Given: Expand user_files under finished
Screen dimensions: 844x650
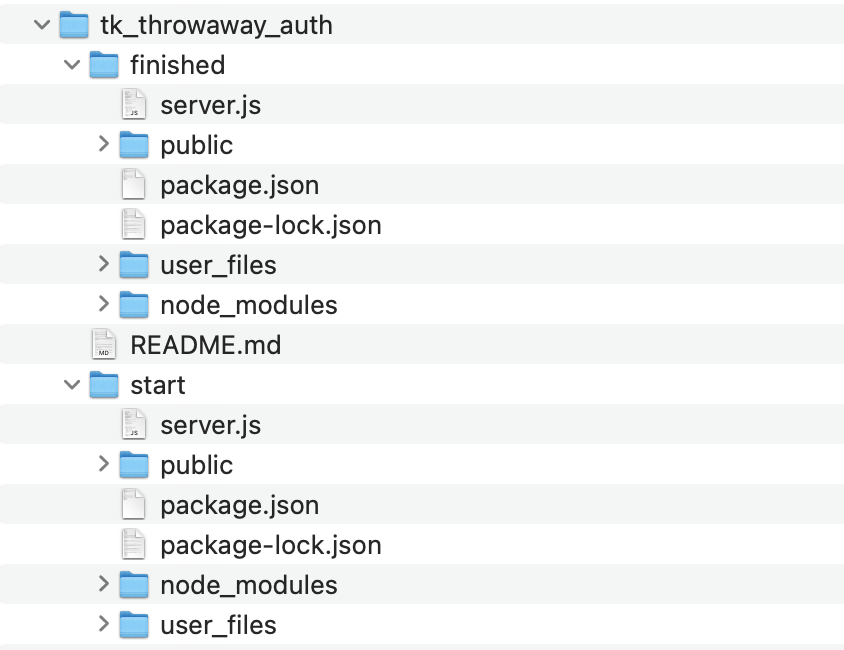Looking at the screenshot, I should pos(103,264).
